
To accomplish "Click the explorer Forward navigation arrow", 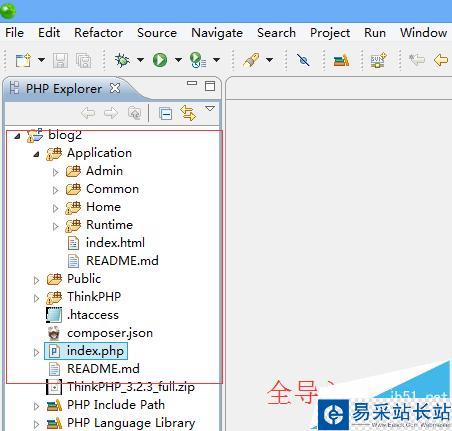I will click(111, 113).
